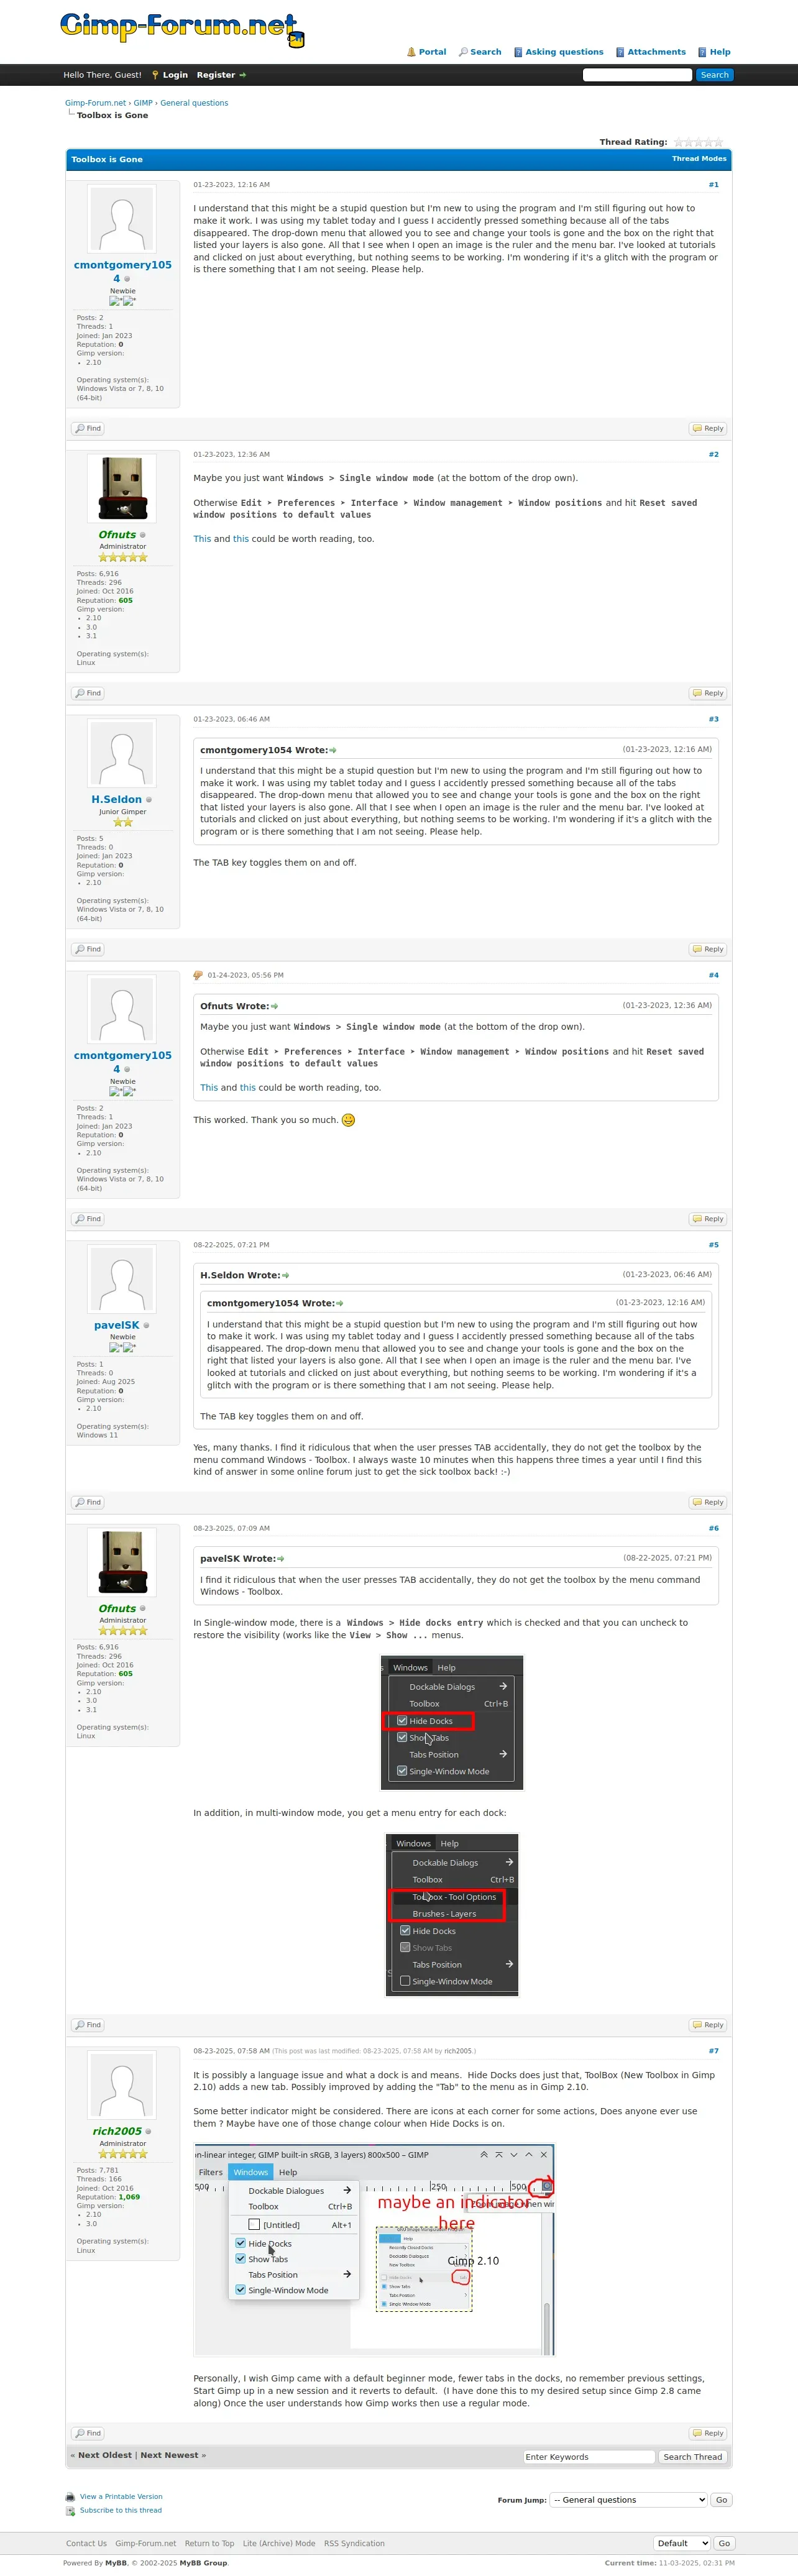Click Find under post #3
This screenshot has width=798, height=2576.
coord(88,950)
